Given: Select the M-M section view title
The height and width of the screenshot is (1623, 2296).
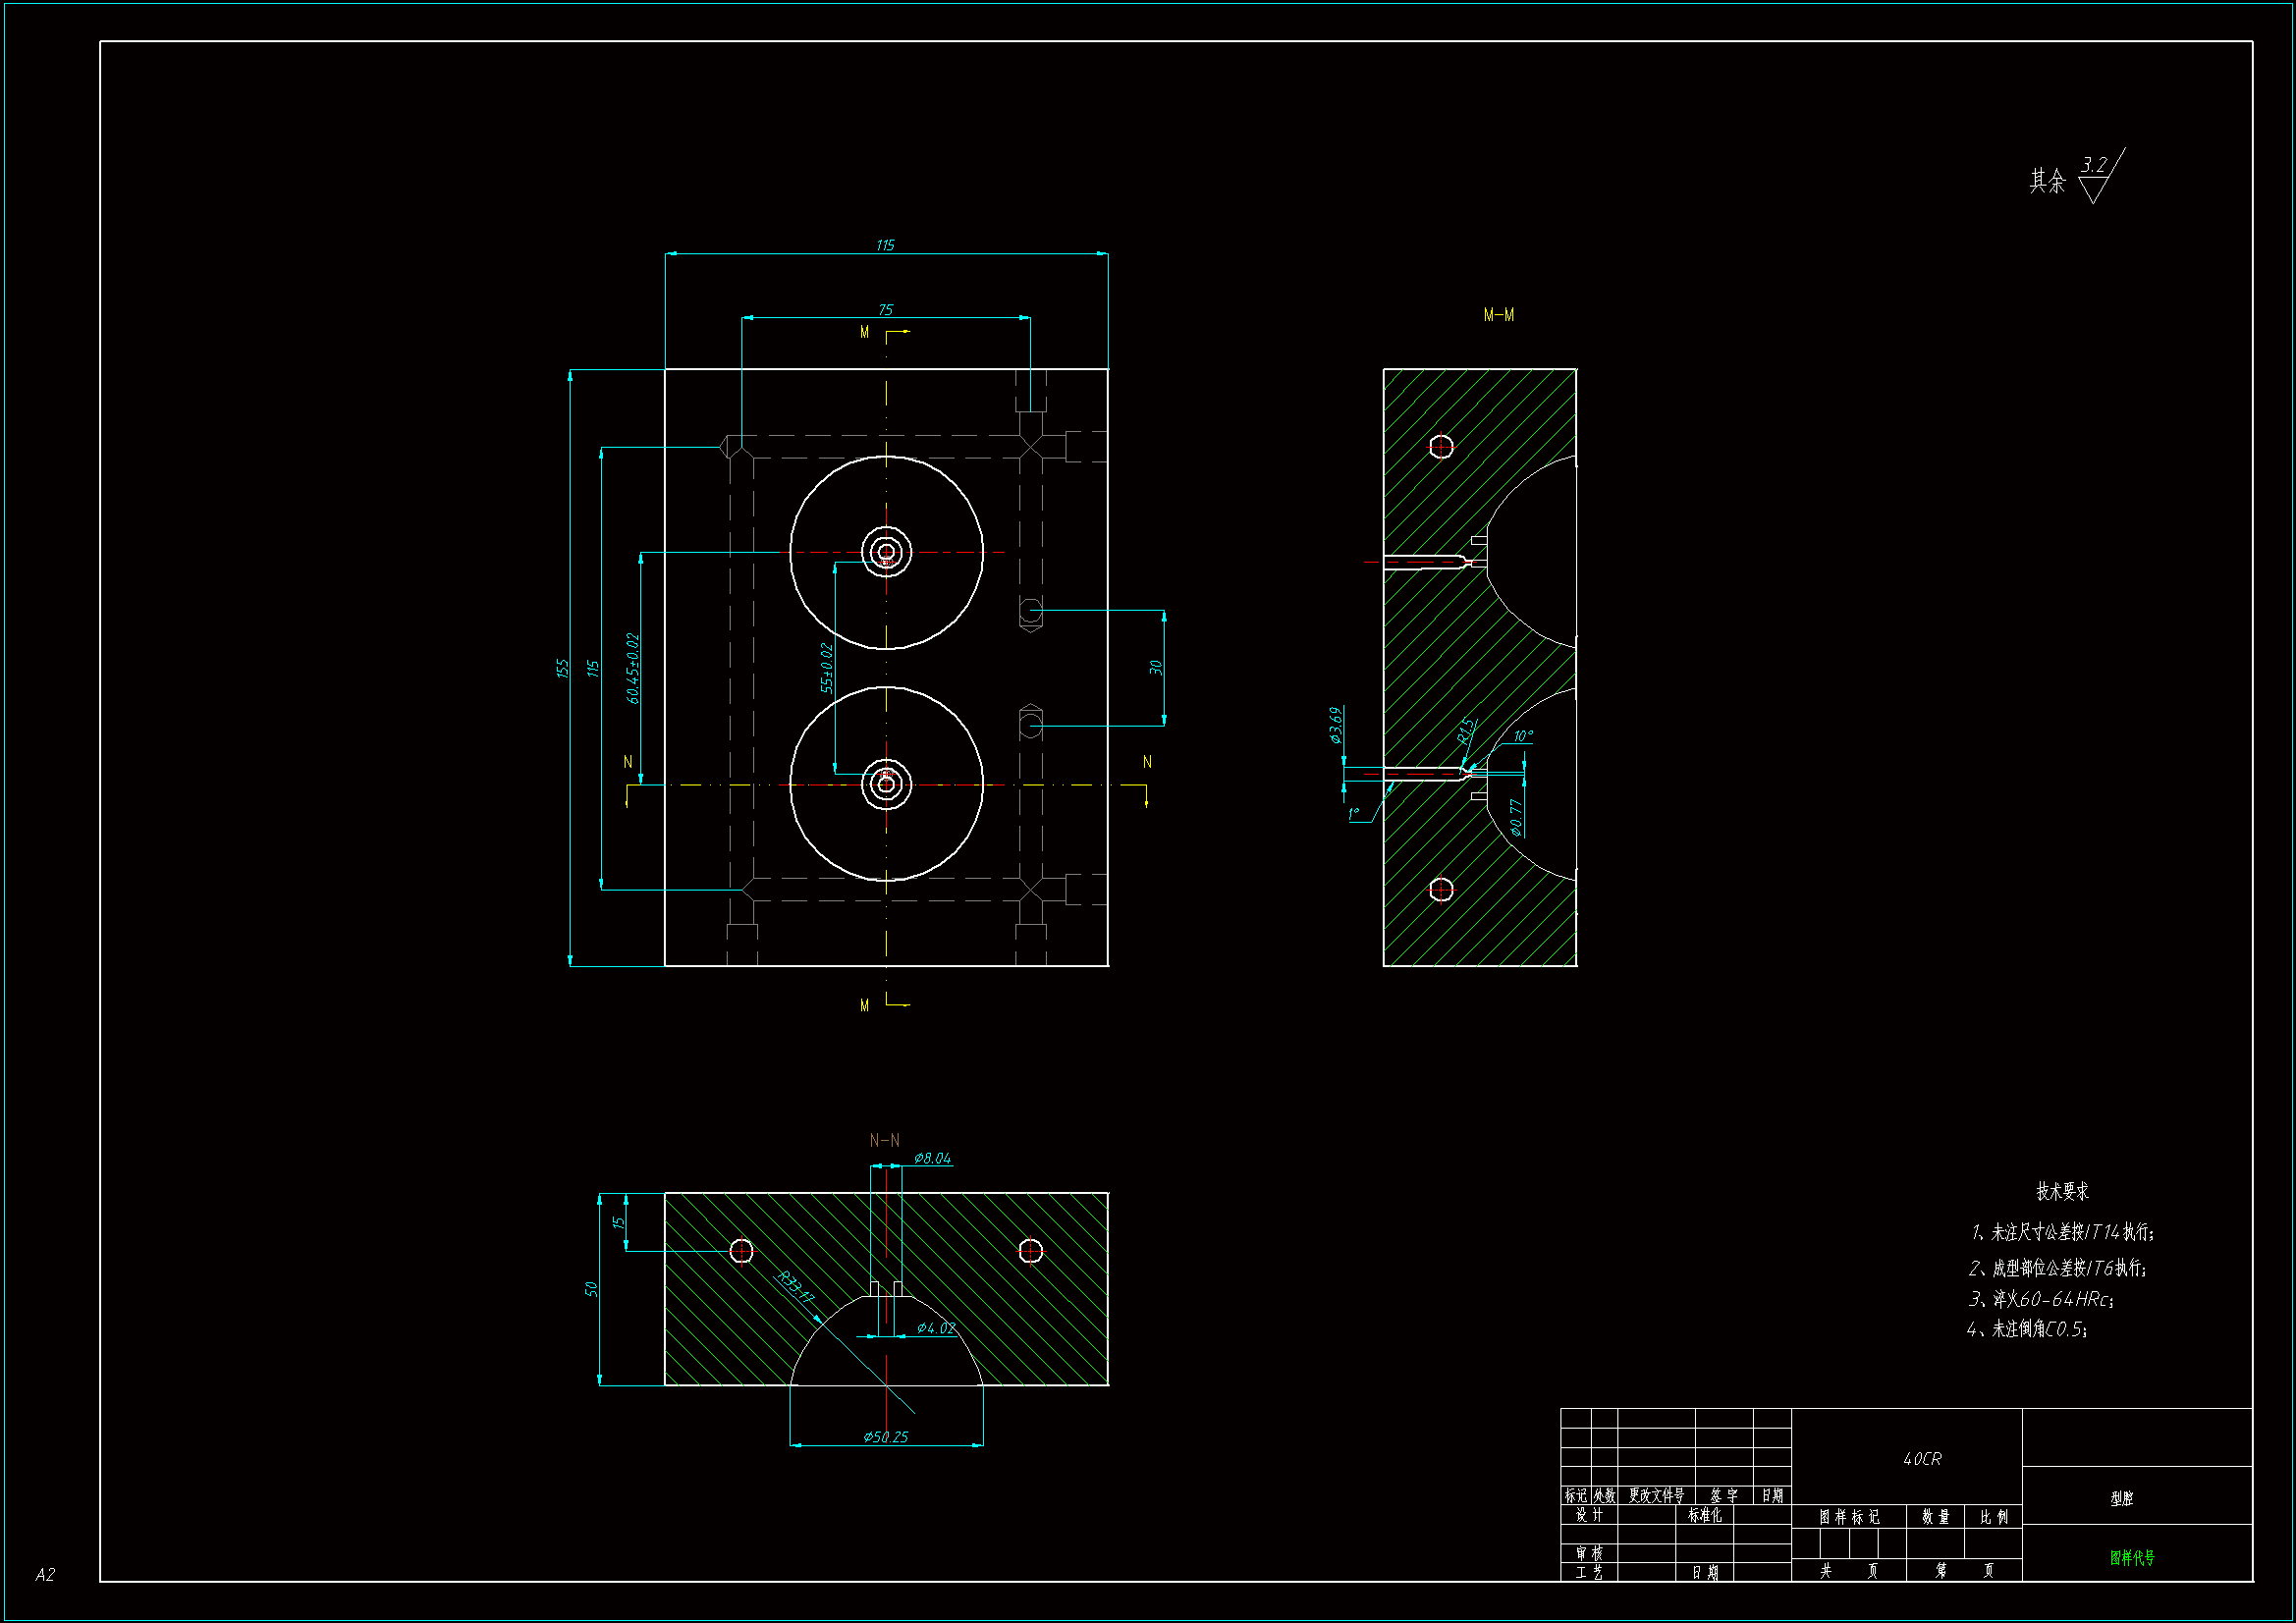Looking at the screenshot, I should (x=1498, y=315).
